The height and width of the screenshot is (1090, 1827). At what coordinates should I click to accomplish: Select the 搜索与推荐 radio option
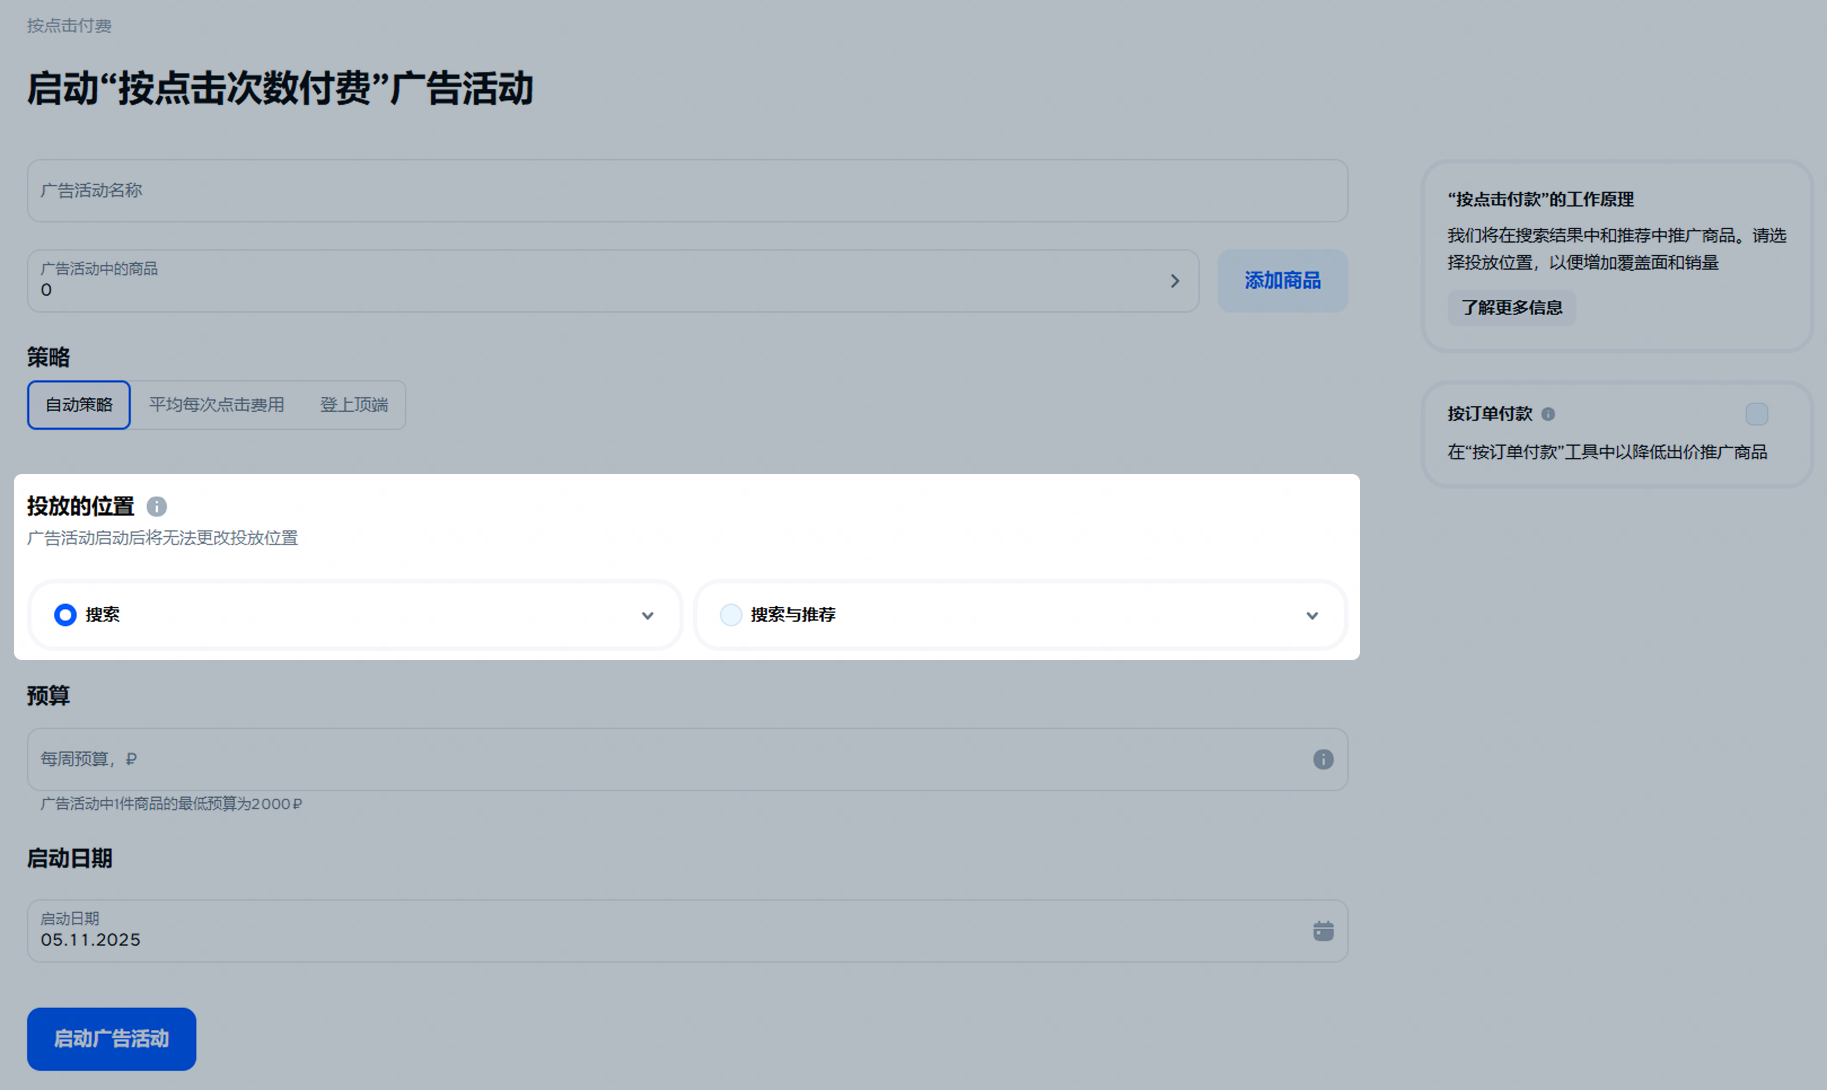(x=731, y=615)
